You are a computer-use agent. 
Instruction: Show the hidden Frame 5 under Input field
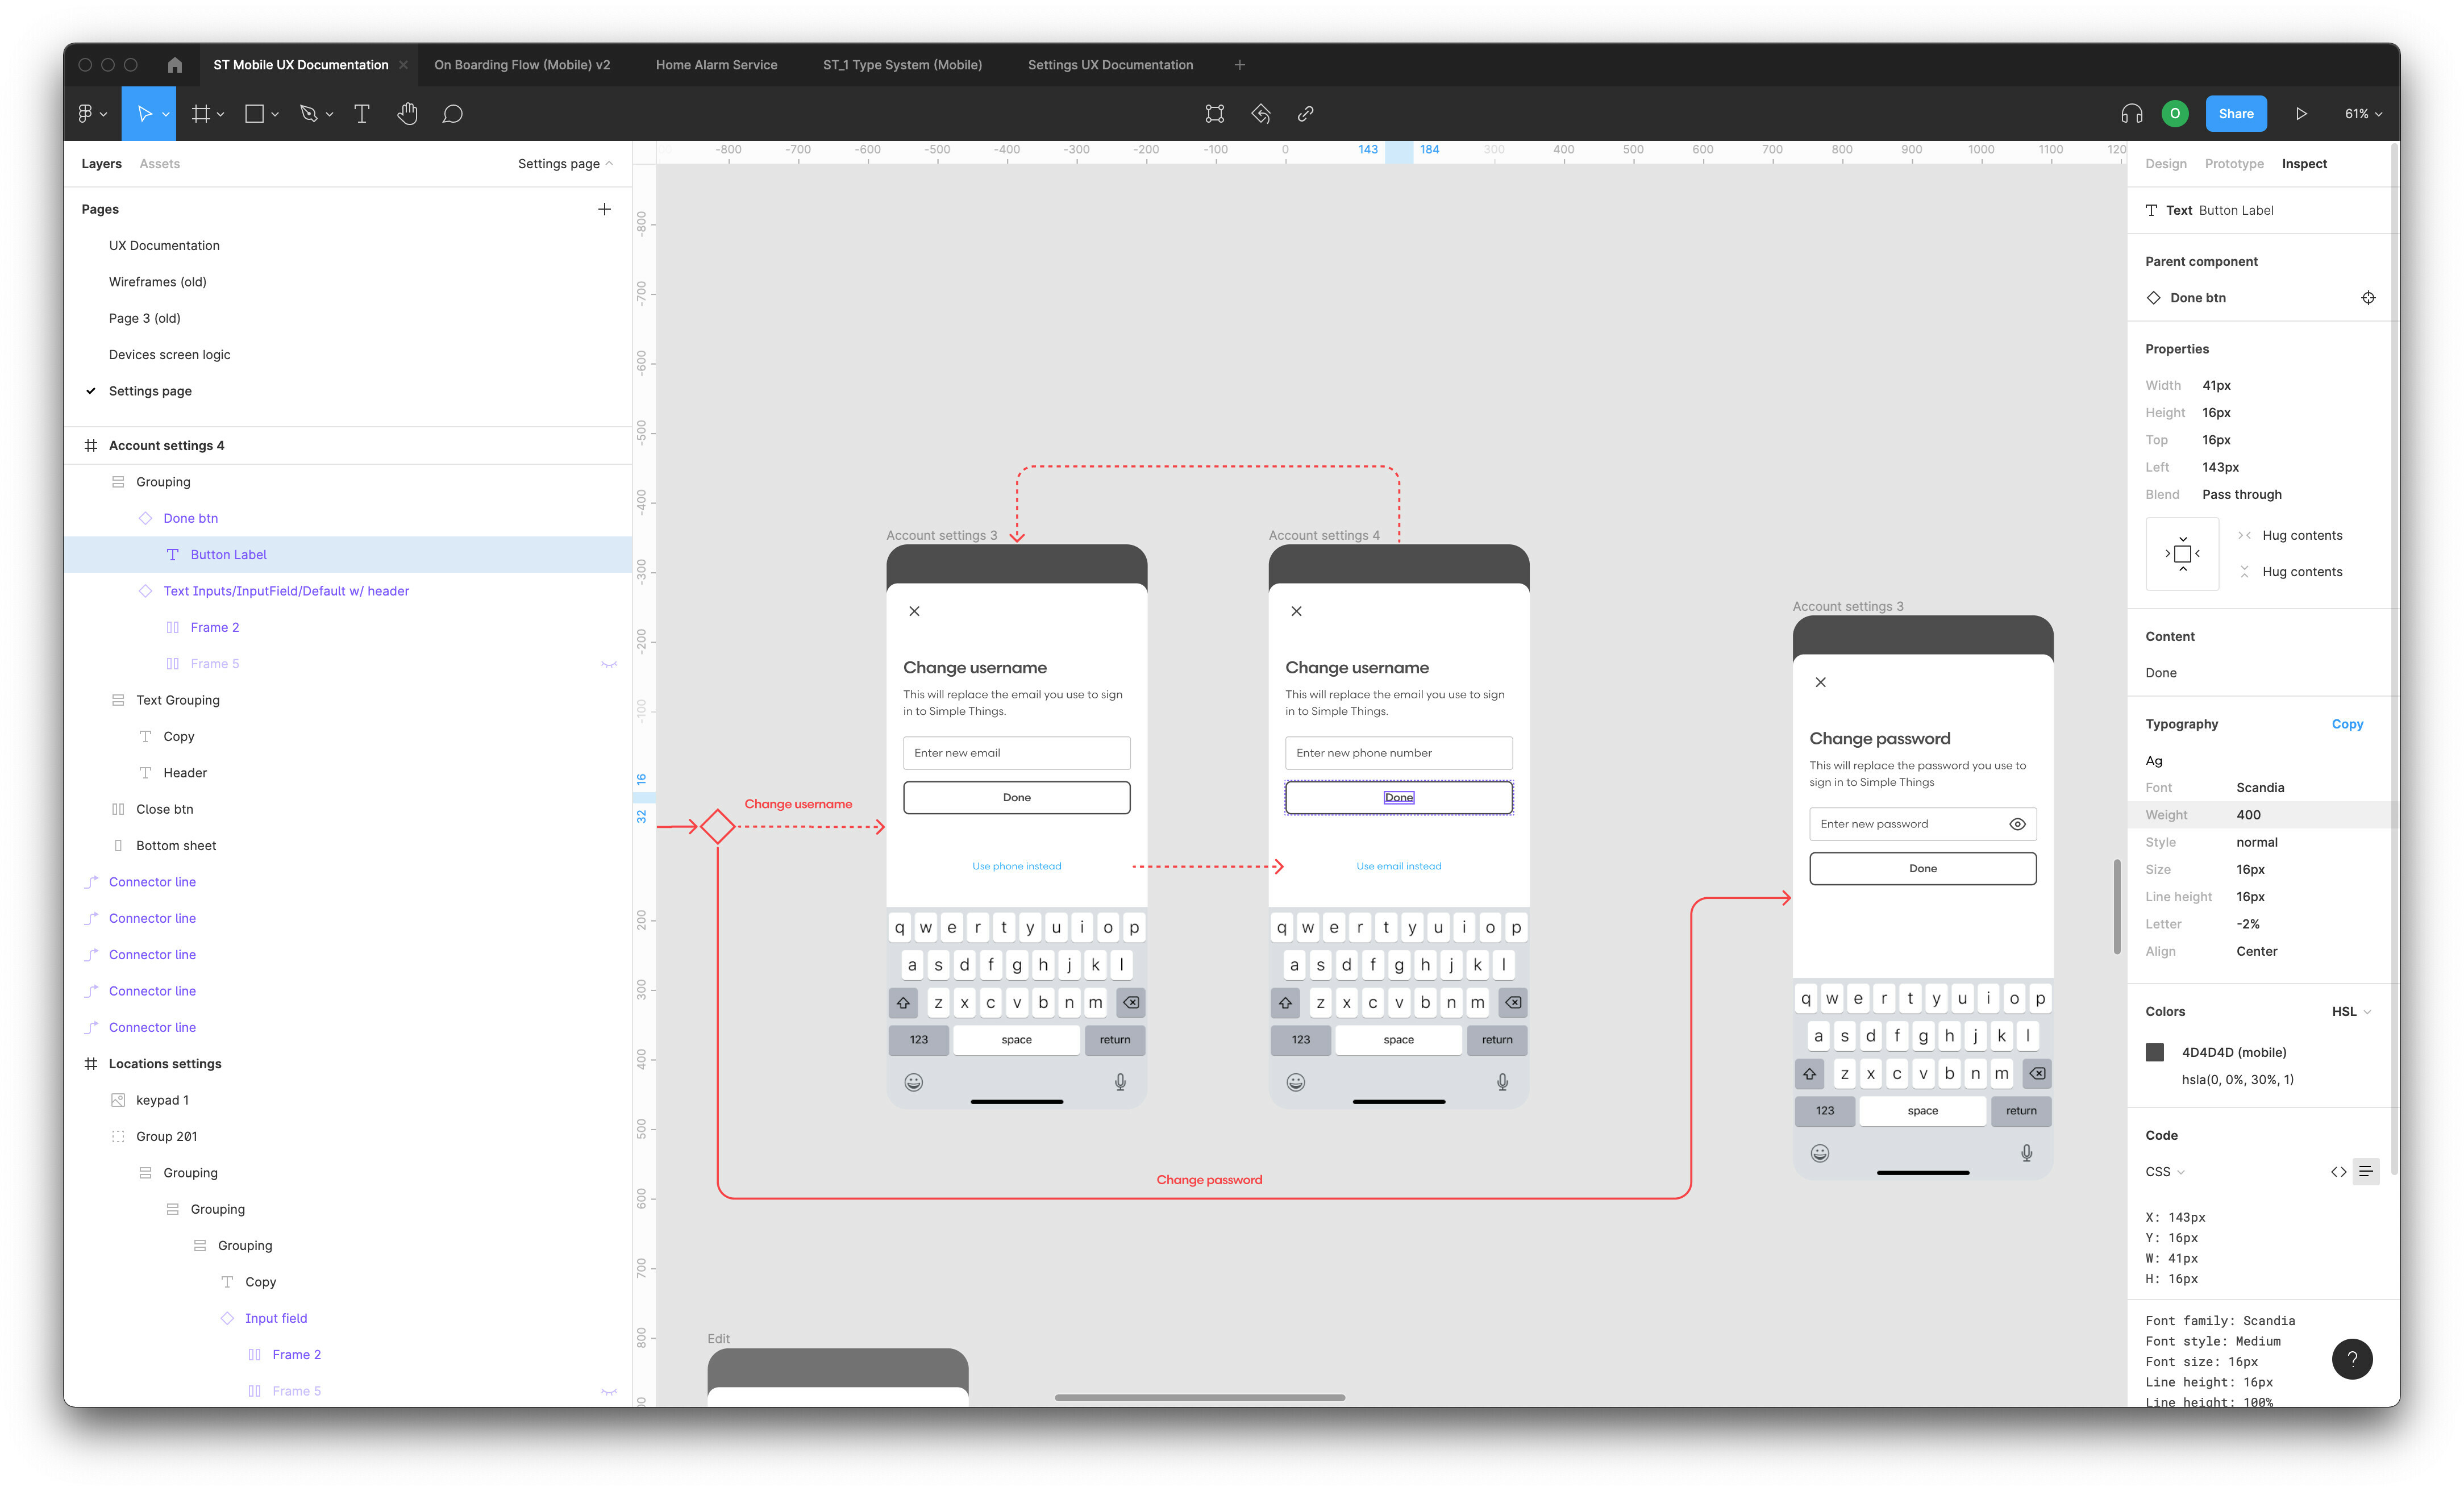tap(609, 1391)
